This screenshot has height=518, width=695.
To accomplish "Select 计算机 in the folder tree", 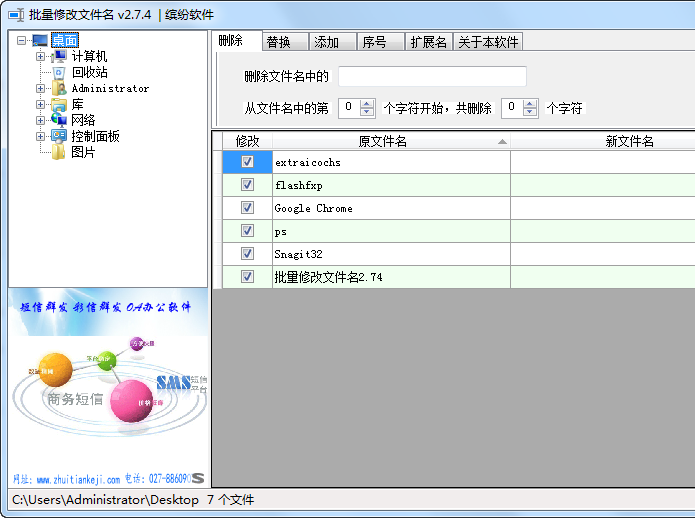I will (89, 56).
